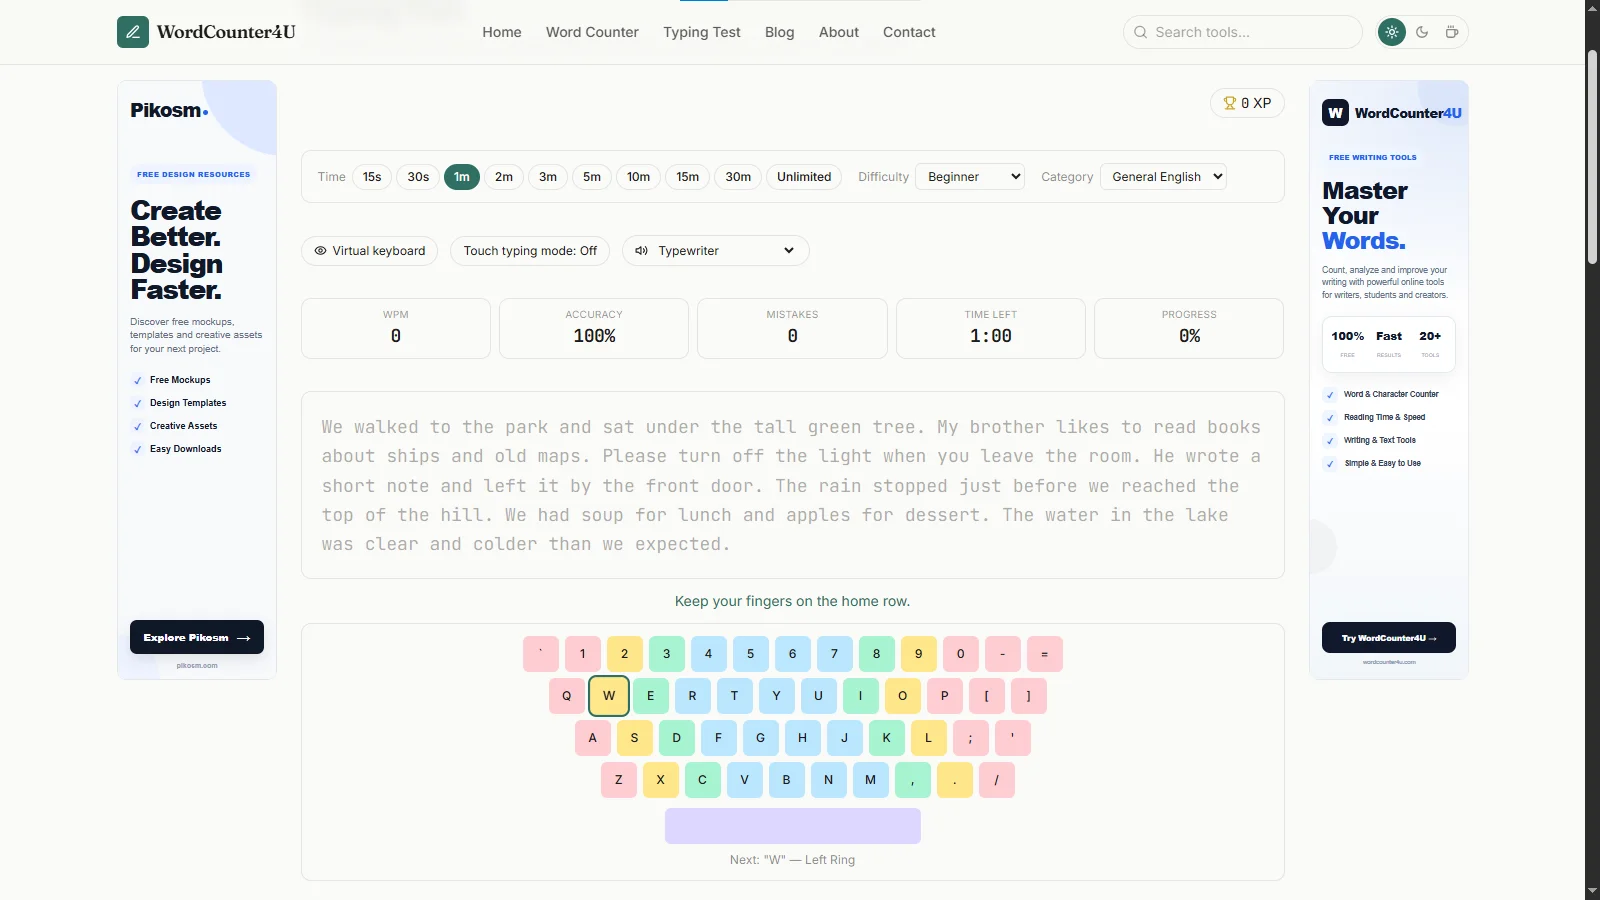Select 1m time option

[x=462, y=177]
